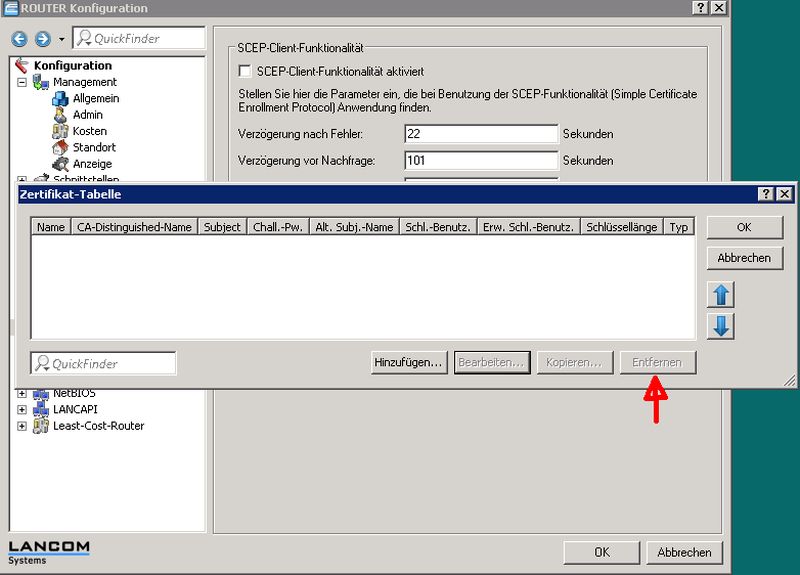Click the Anzeige magnifier icon
This screenshot has height=575, width=800.
tap(60, 164)
